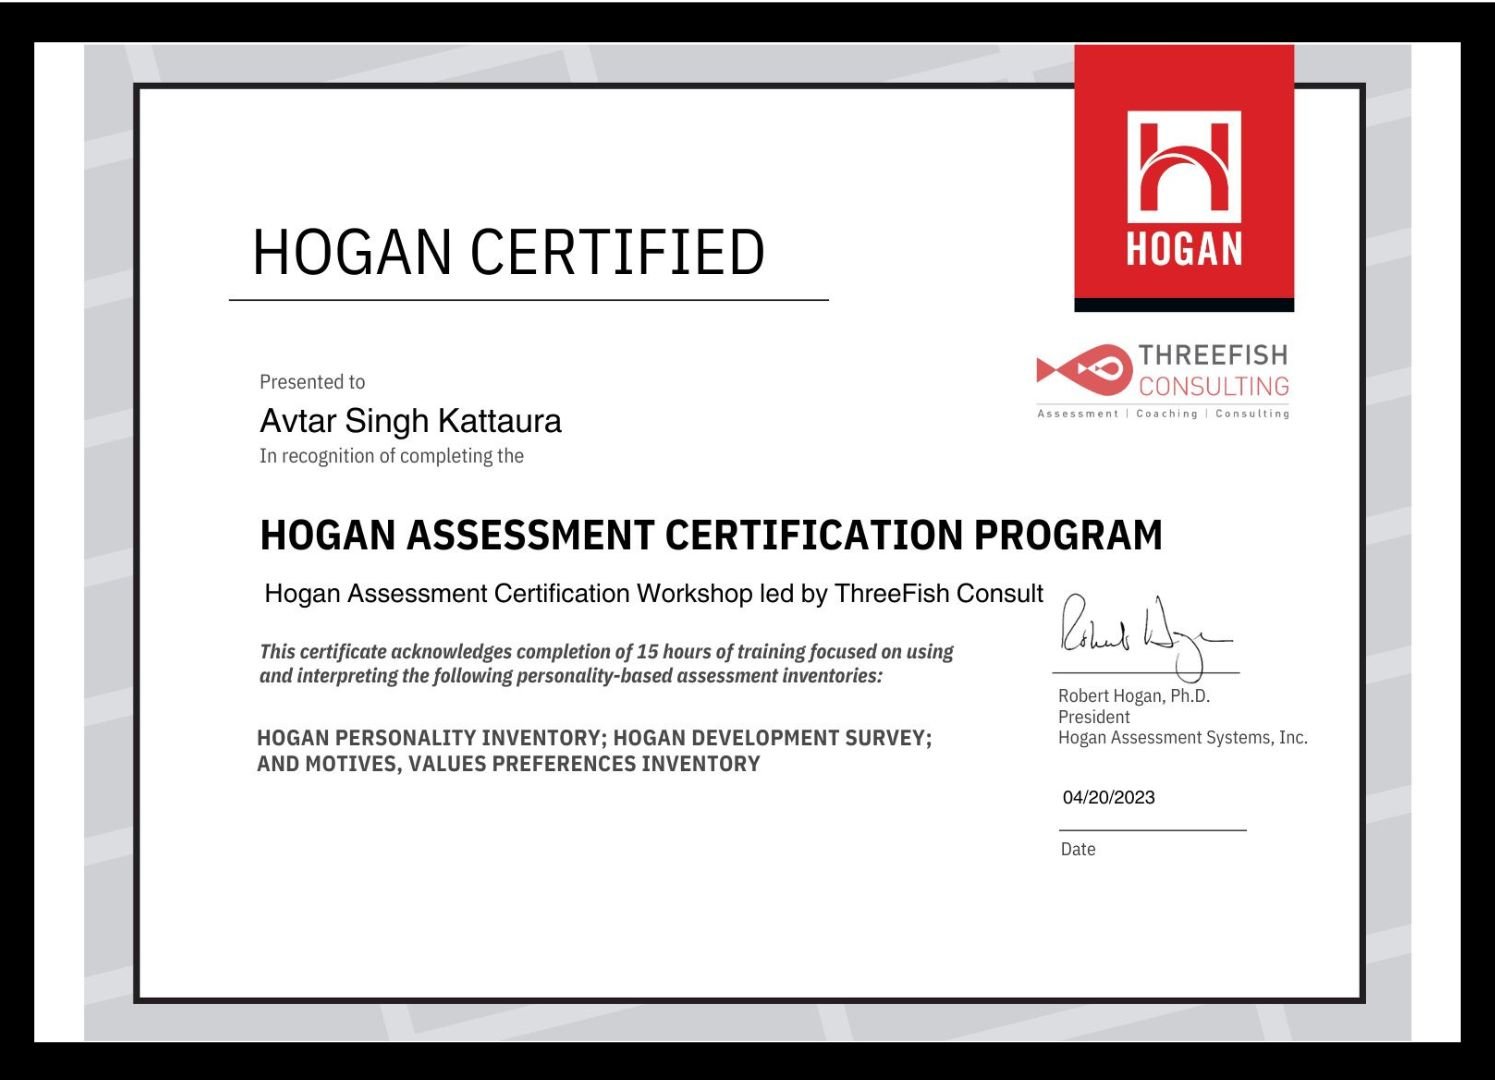Screen dimensions: 1495x1080
Task: Click Robert Hogan's handwritten signature
Action: click(1140, 633)
